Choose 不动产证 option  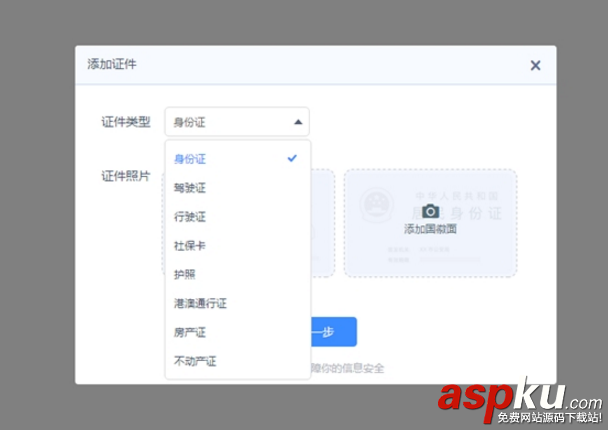tap(238, 361)
